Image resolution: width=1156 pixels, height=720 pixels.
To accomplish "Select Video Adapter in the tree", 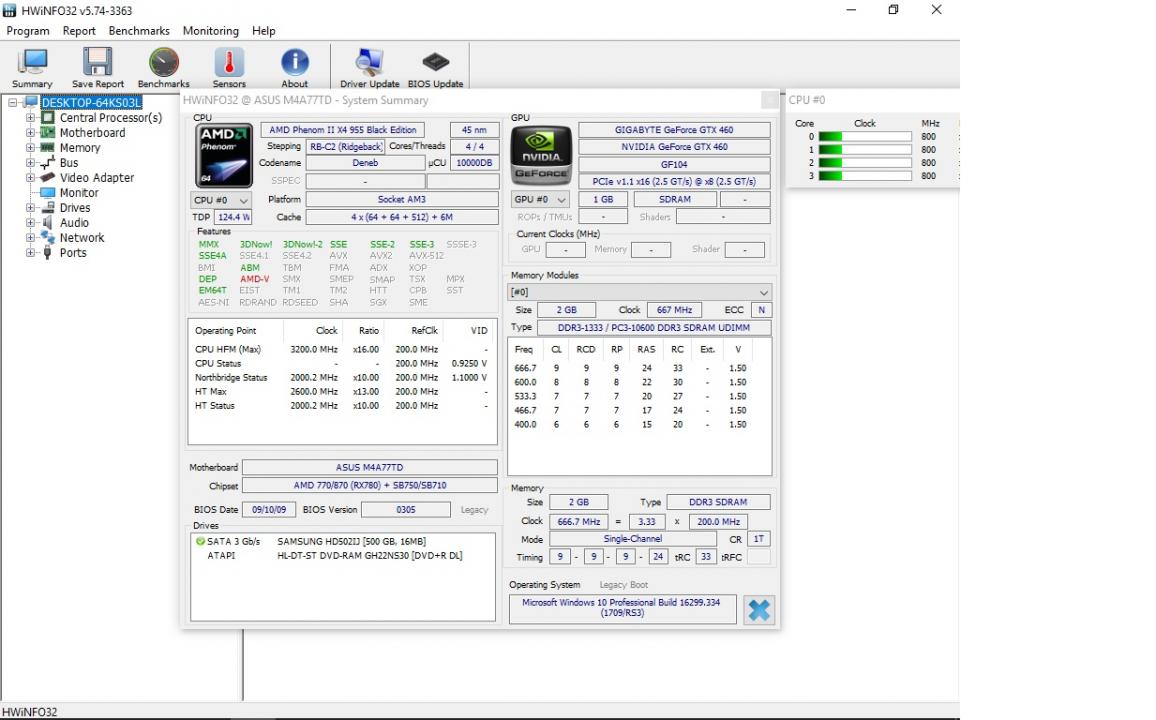I will [x=96, y=178].
